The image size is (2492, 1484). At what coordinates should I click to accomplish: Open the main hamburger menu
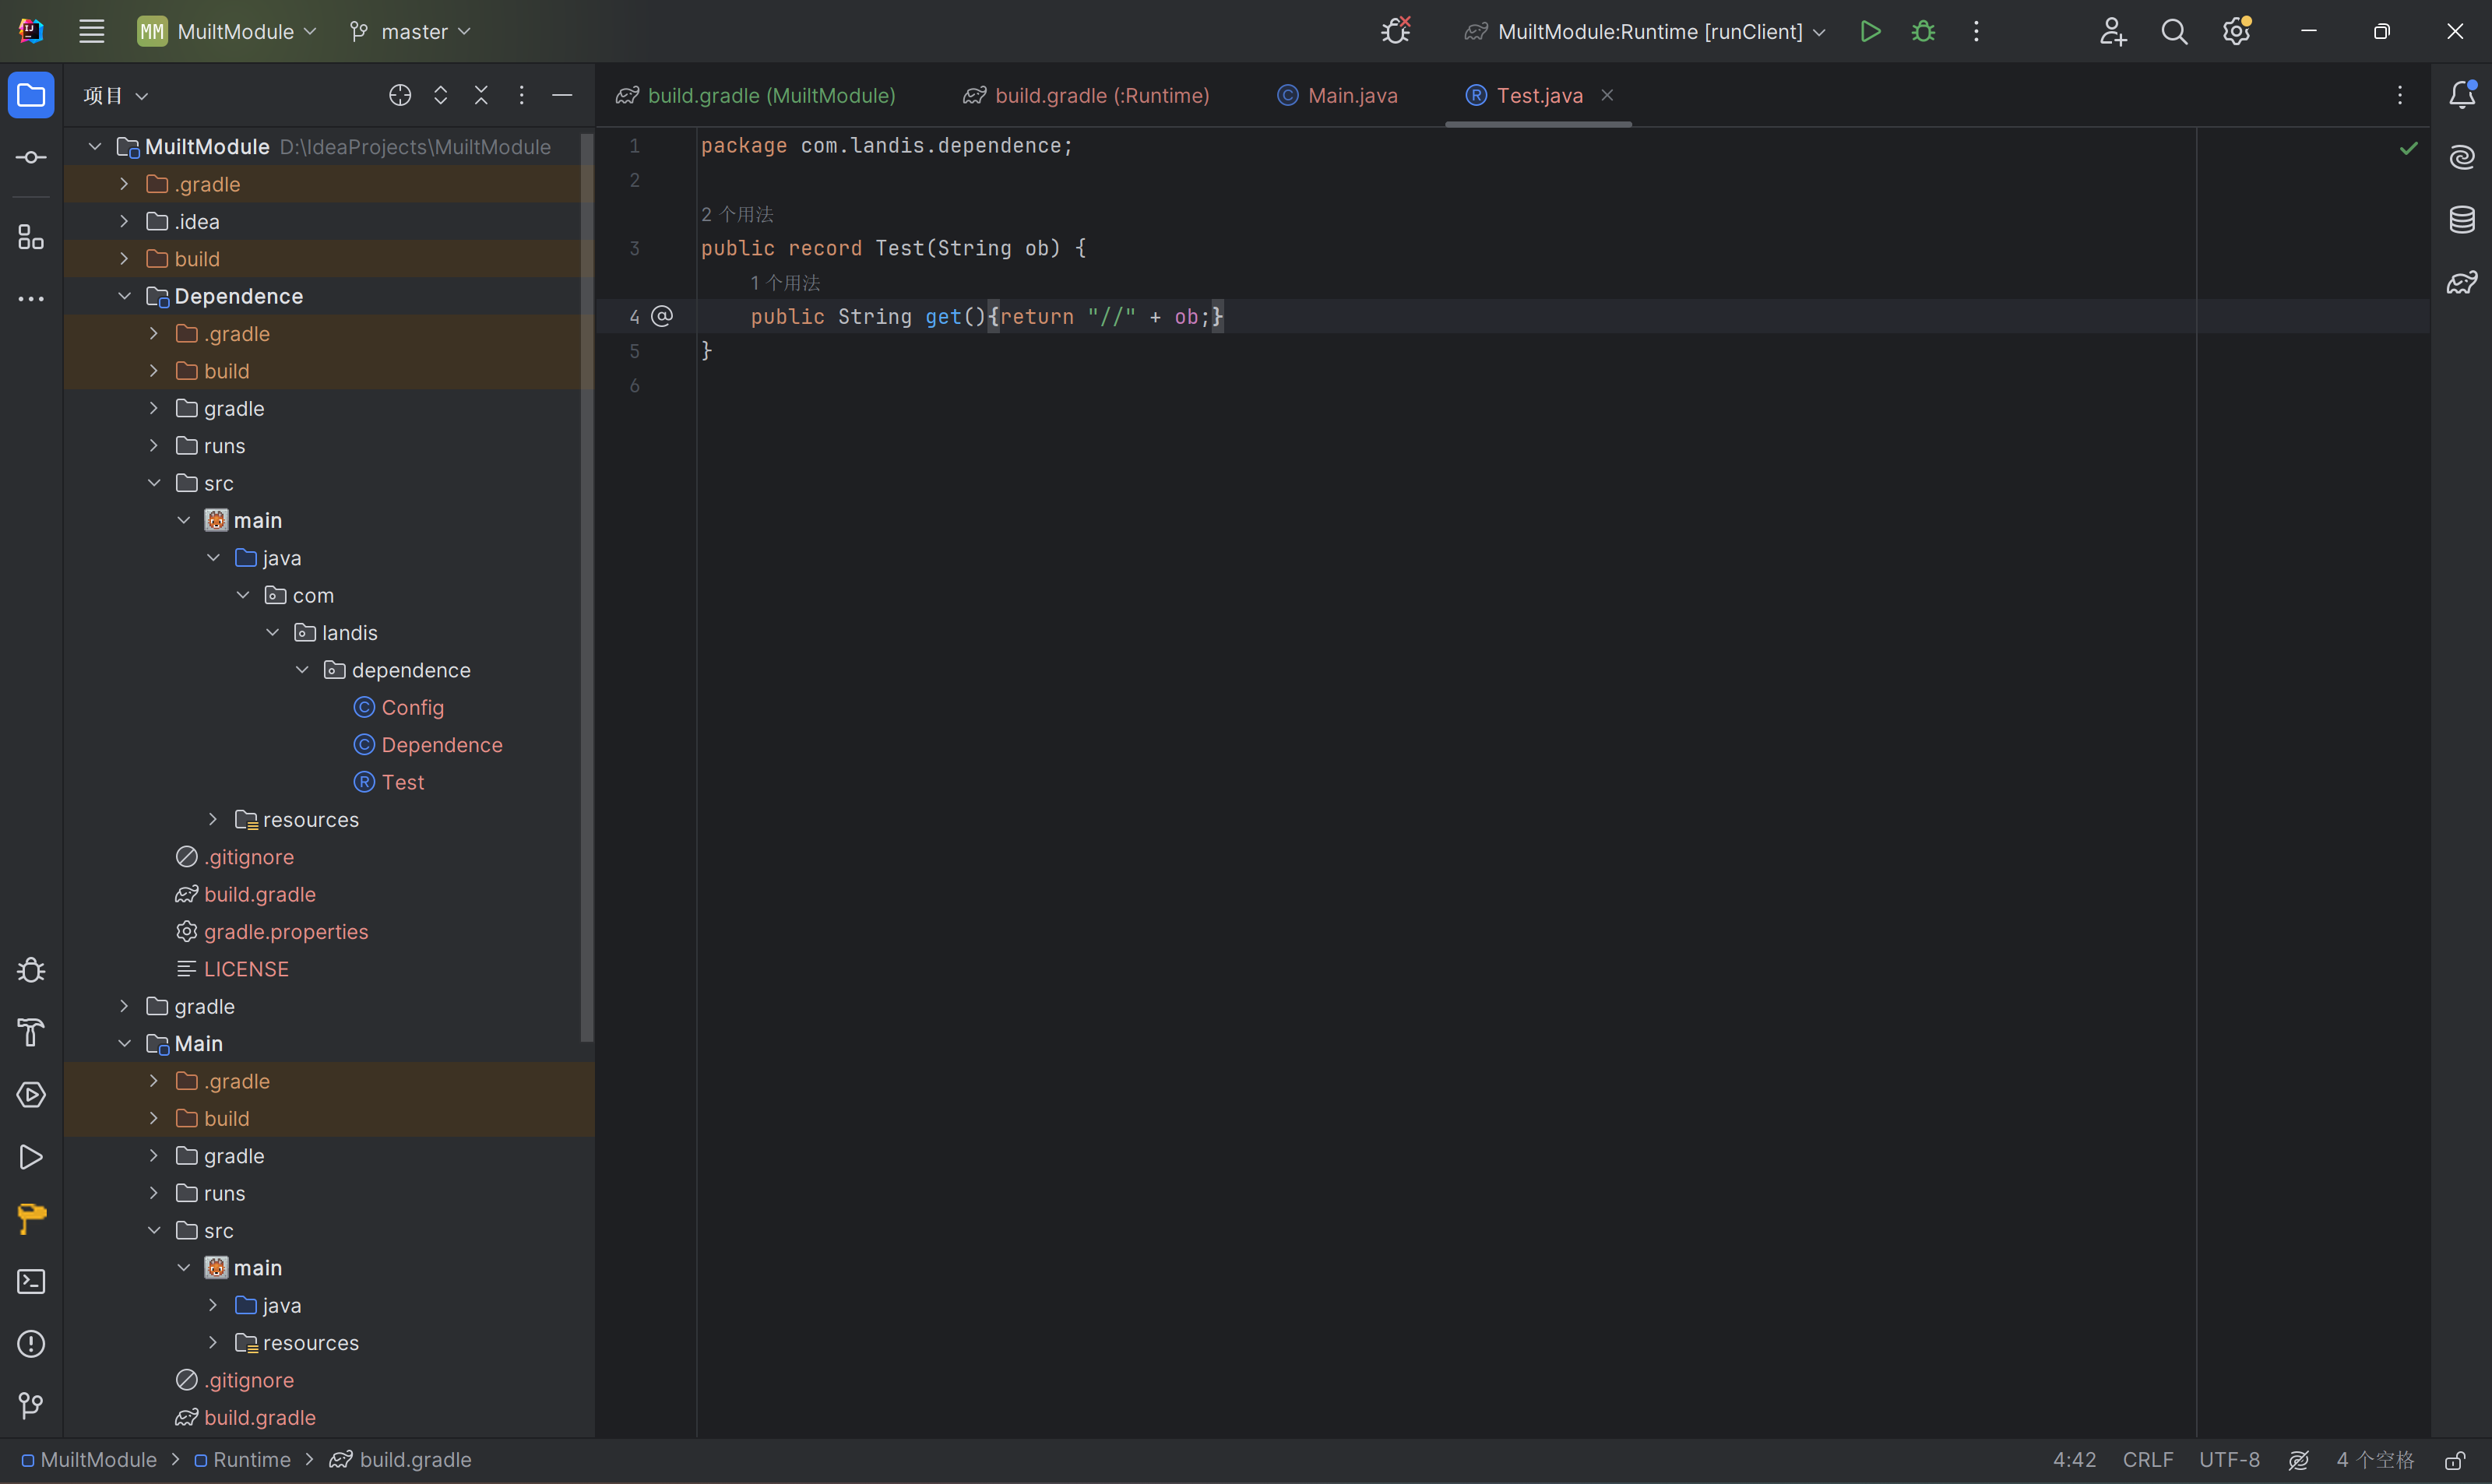[x=91, y=31]
